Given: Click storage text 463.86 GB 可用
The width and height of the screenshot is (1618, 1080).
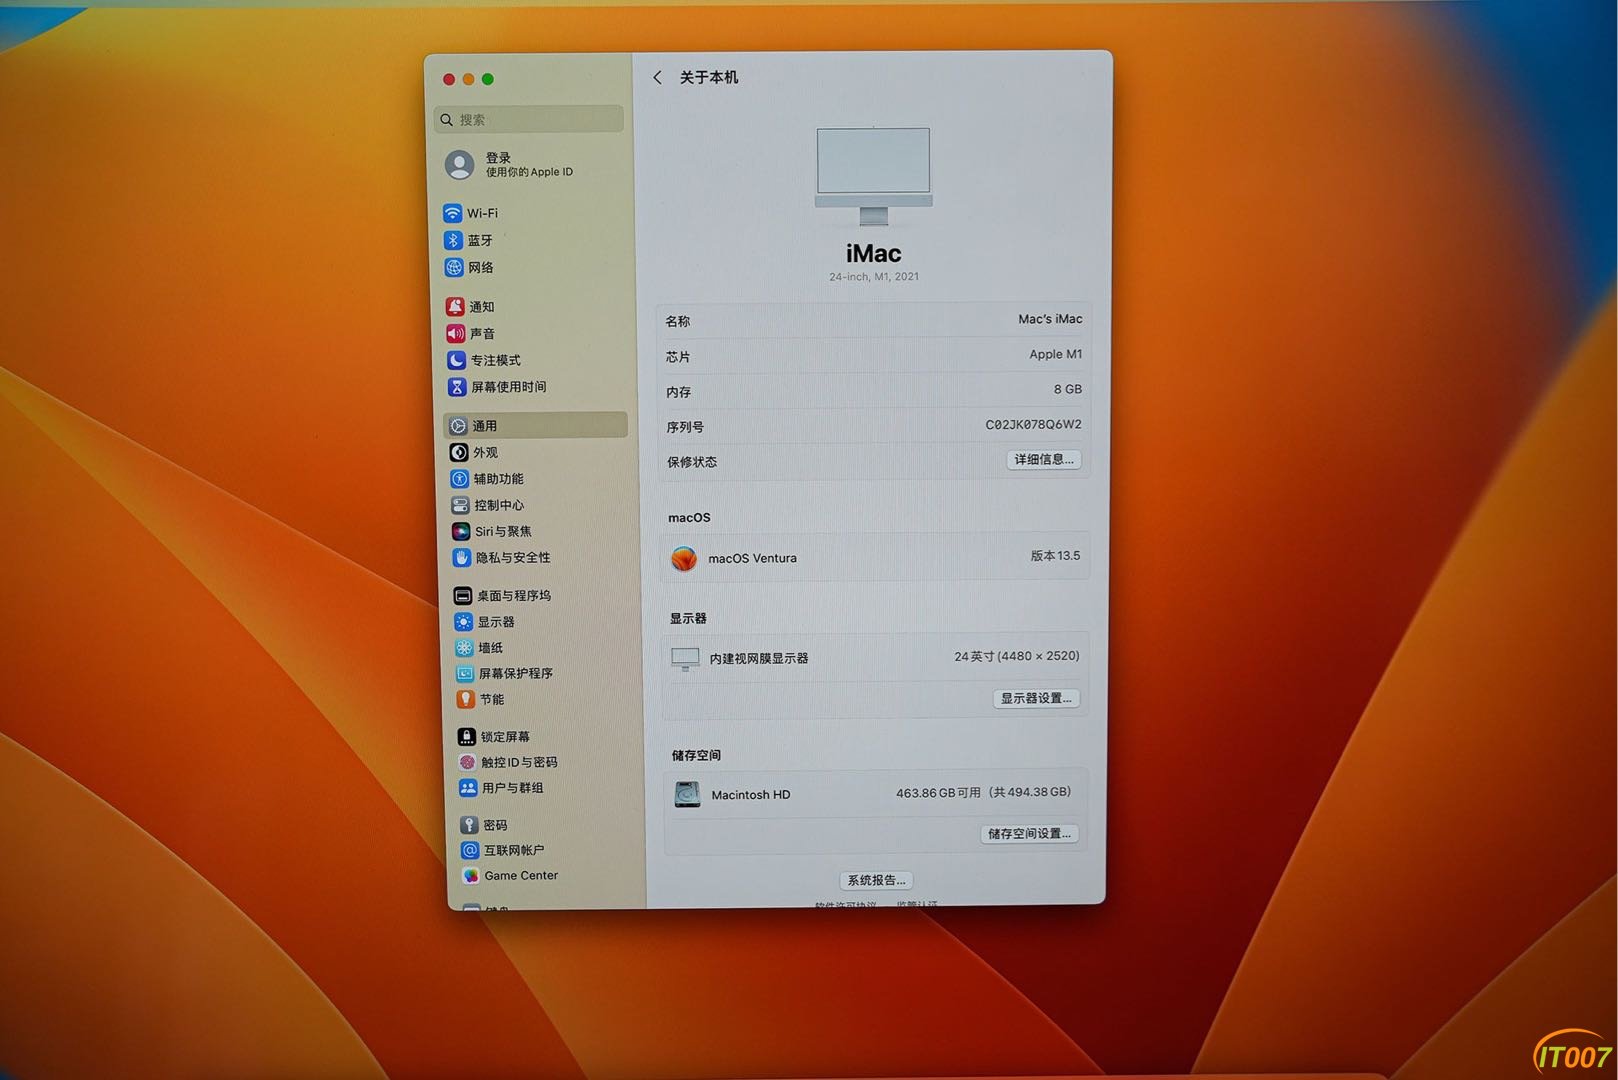Looking at the screenshot, I should pos(938,792).
